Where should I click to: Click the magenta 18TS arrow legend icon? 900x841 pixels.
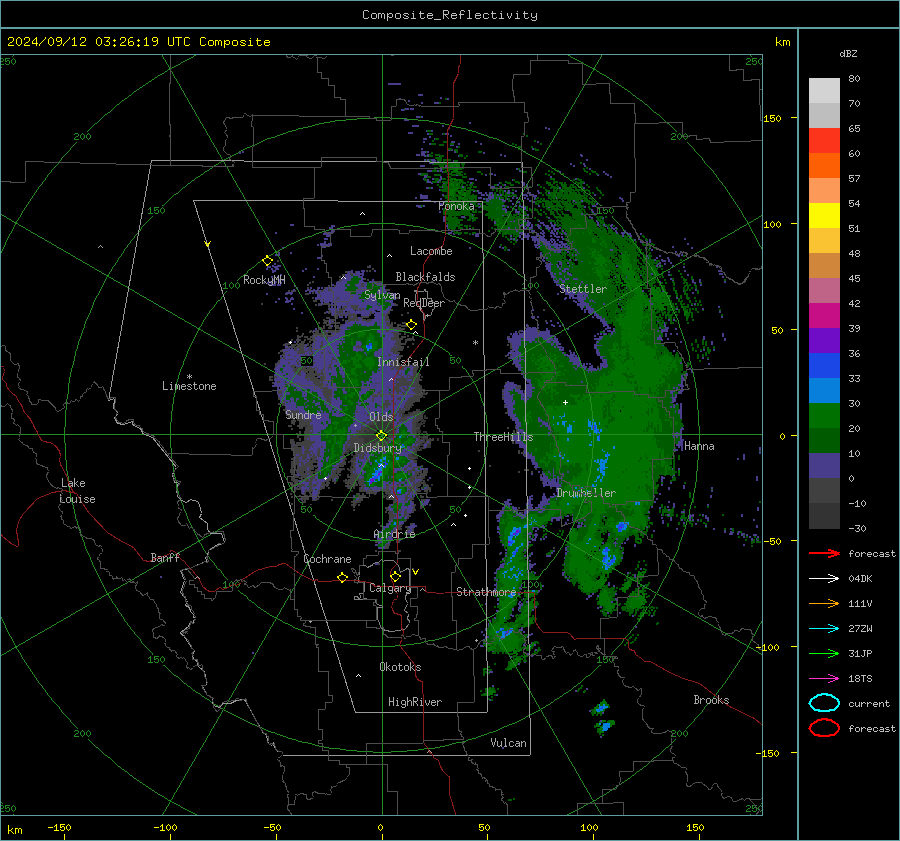(x=824, y=679)
